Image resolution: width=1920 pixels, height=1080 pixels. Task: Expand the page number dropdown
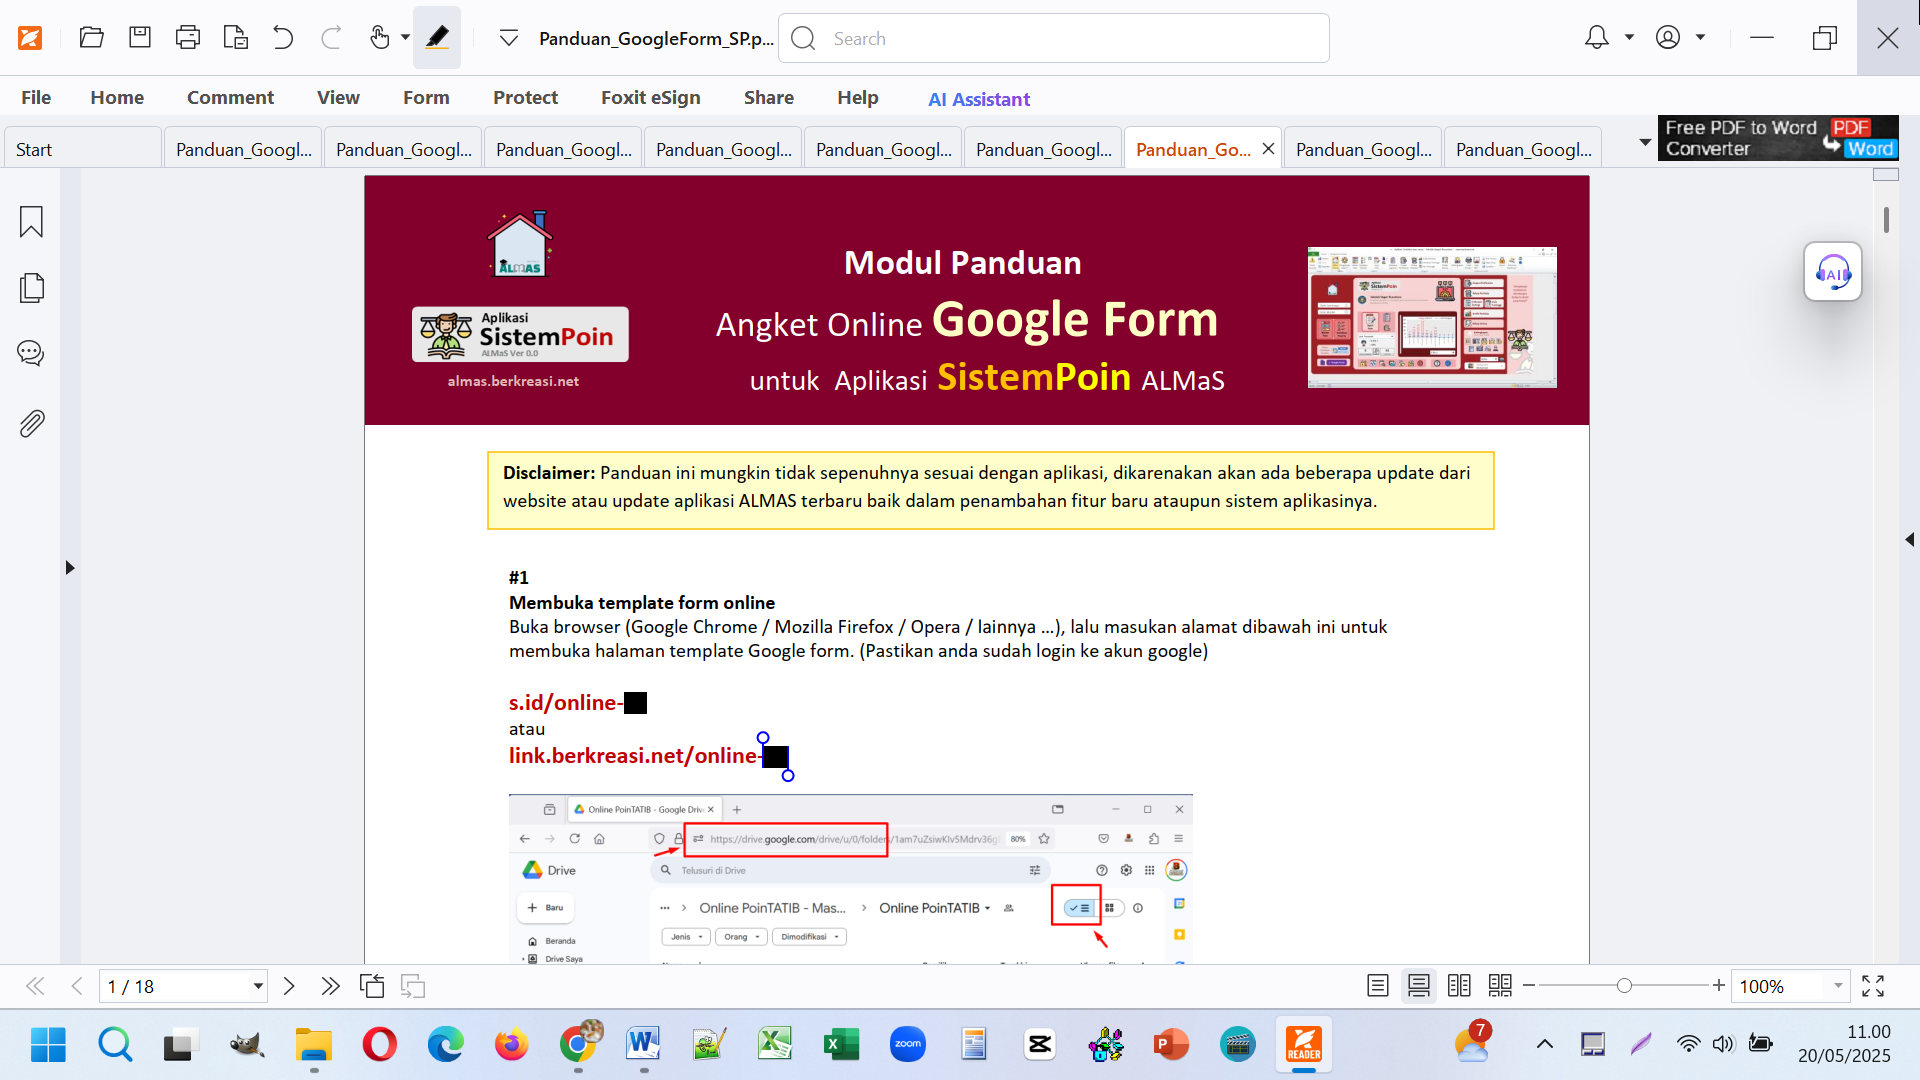258,986
